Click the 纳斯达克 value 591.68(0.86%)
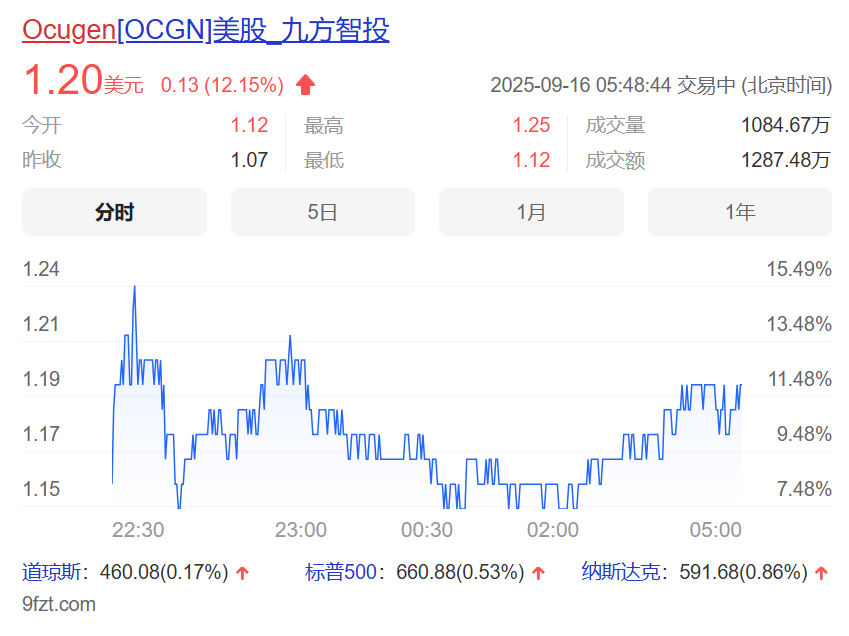849x636 pixels. pyautogui.click(x=743, y=572)
